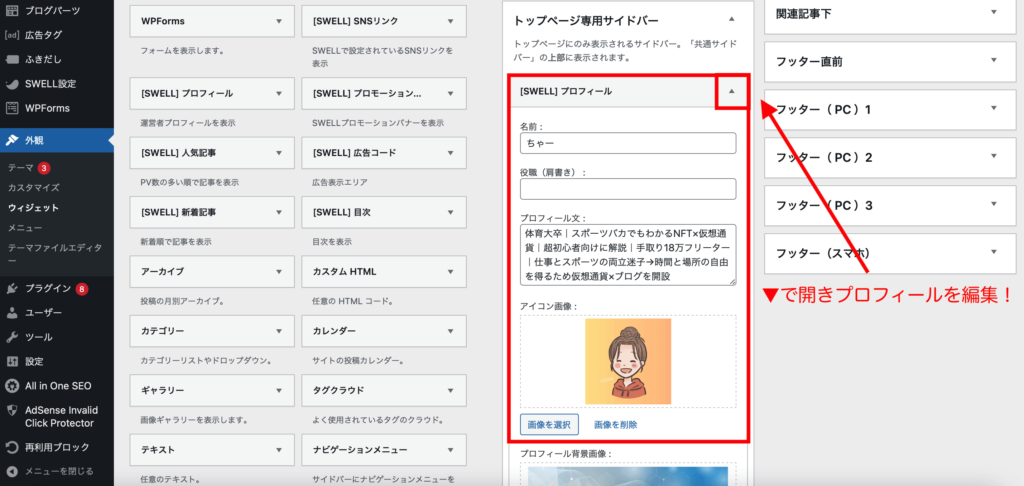Collapse the open [SWELL] プロフィール widget arrow
Image resolution: width=1024 pixels, height=486 pixels.
point(731,91)
